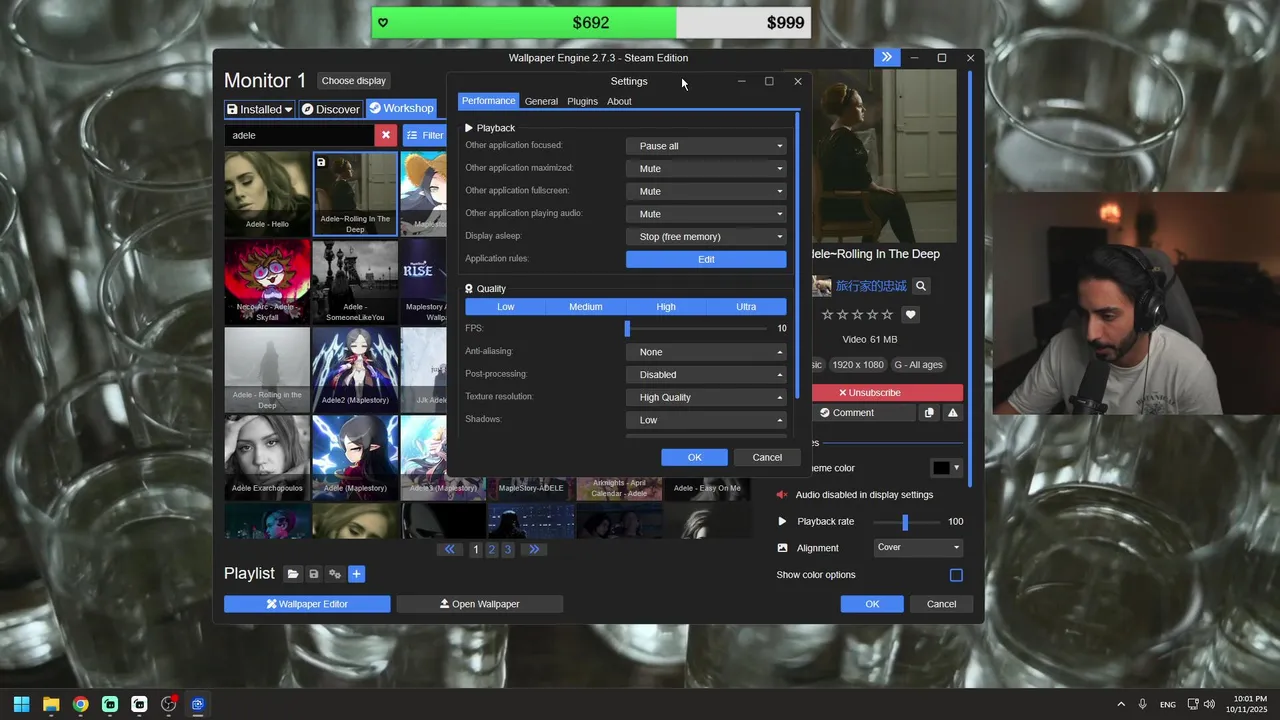
Task: Go to results page 2
Action: [x=492, y=550]
